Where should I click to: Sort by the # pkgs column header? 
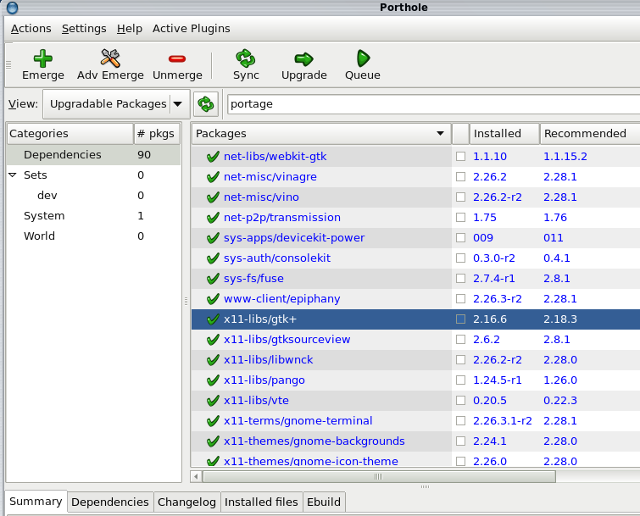click(x=157, y=133)
